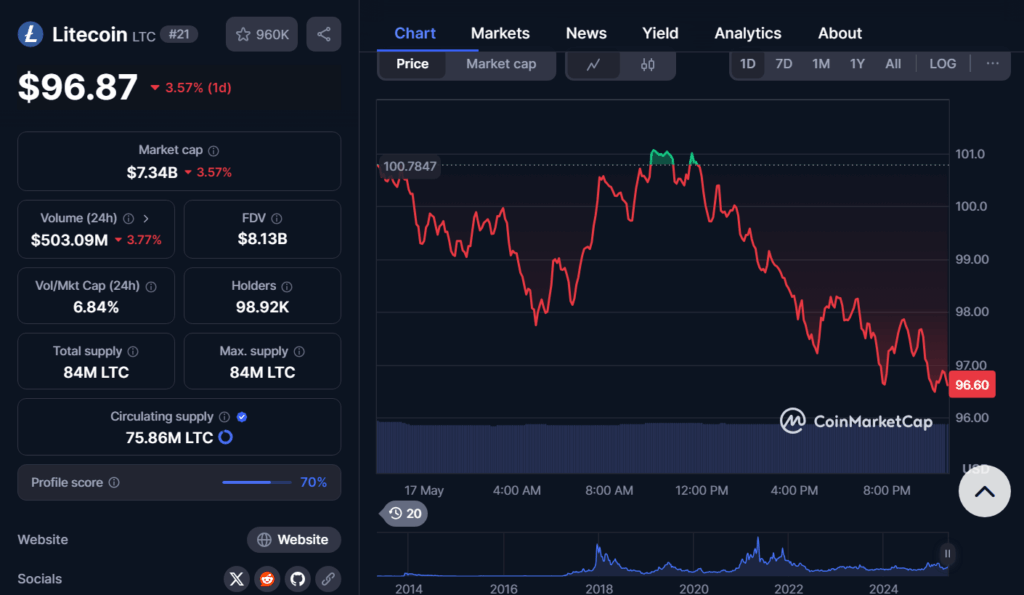The width and height of the screenshot is (1024, 595).
Task: Open Market cap info tooltip icon
Action: pyautogui.click(x=214, y=150)
